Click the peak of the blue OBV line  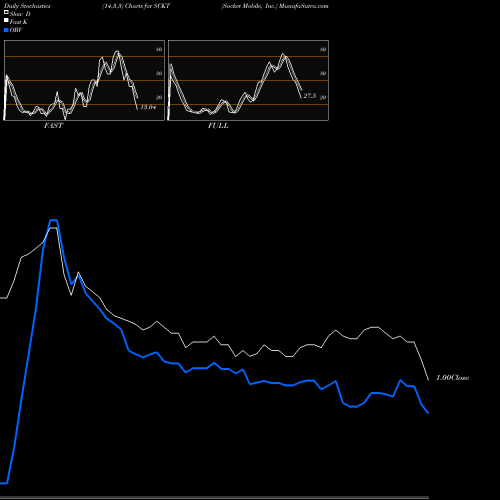pyautogui.click(x=54, y=220)
